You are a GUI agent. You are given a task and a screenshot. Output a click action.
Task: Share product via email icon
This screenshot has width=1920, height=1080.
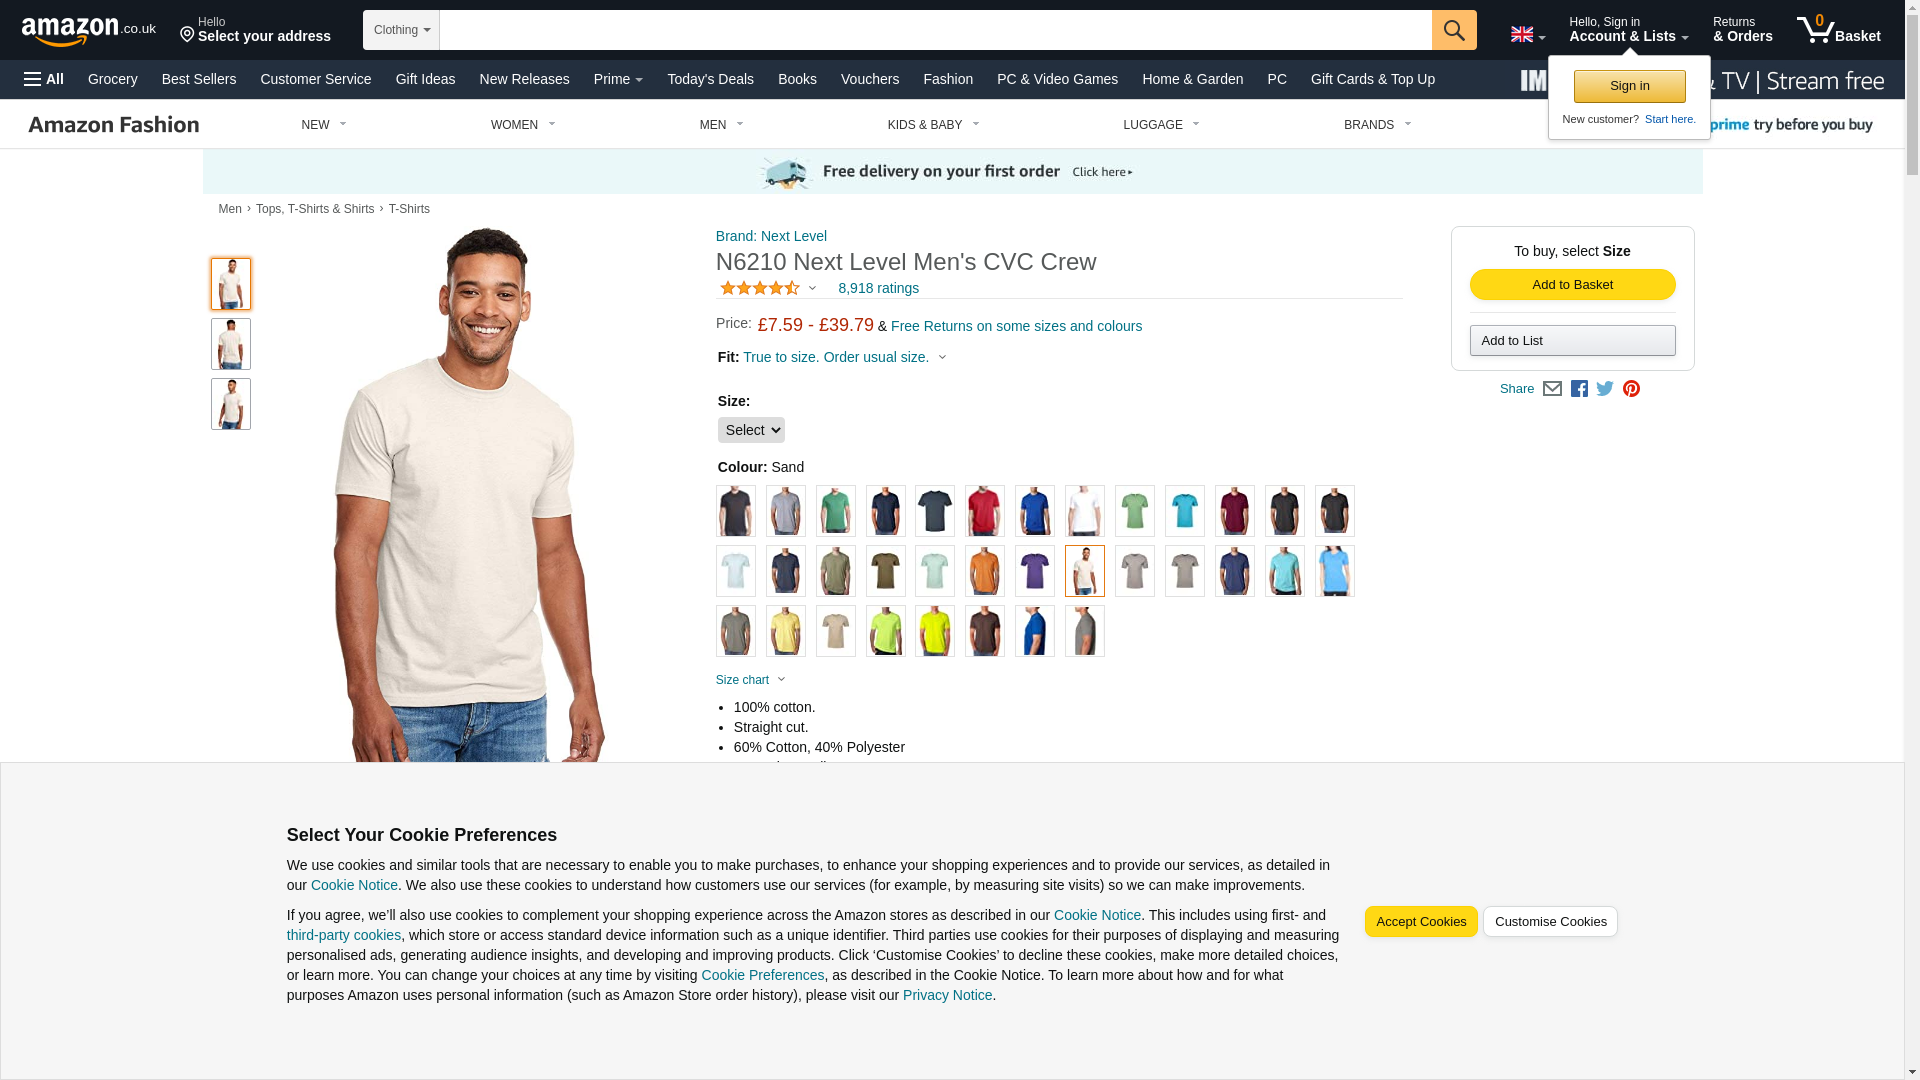pos(1552,389)
